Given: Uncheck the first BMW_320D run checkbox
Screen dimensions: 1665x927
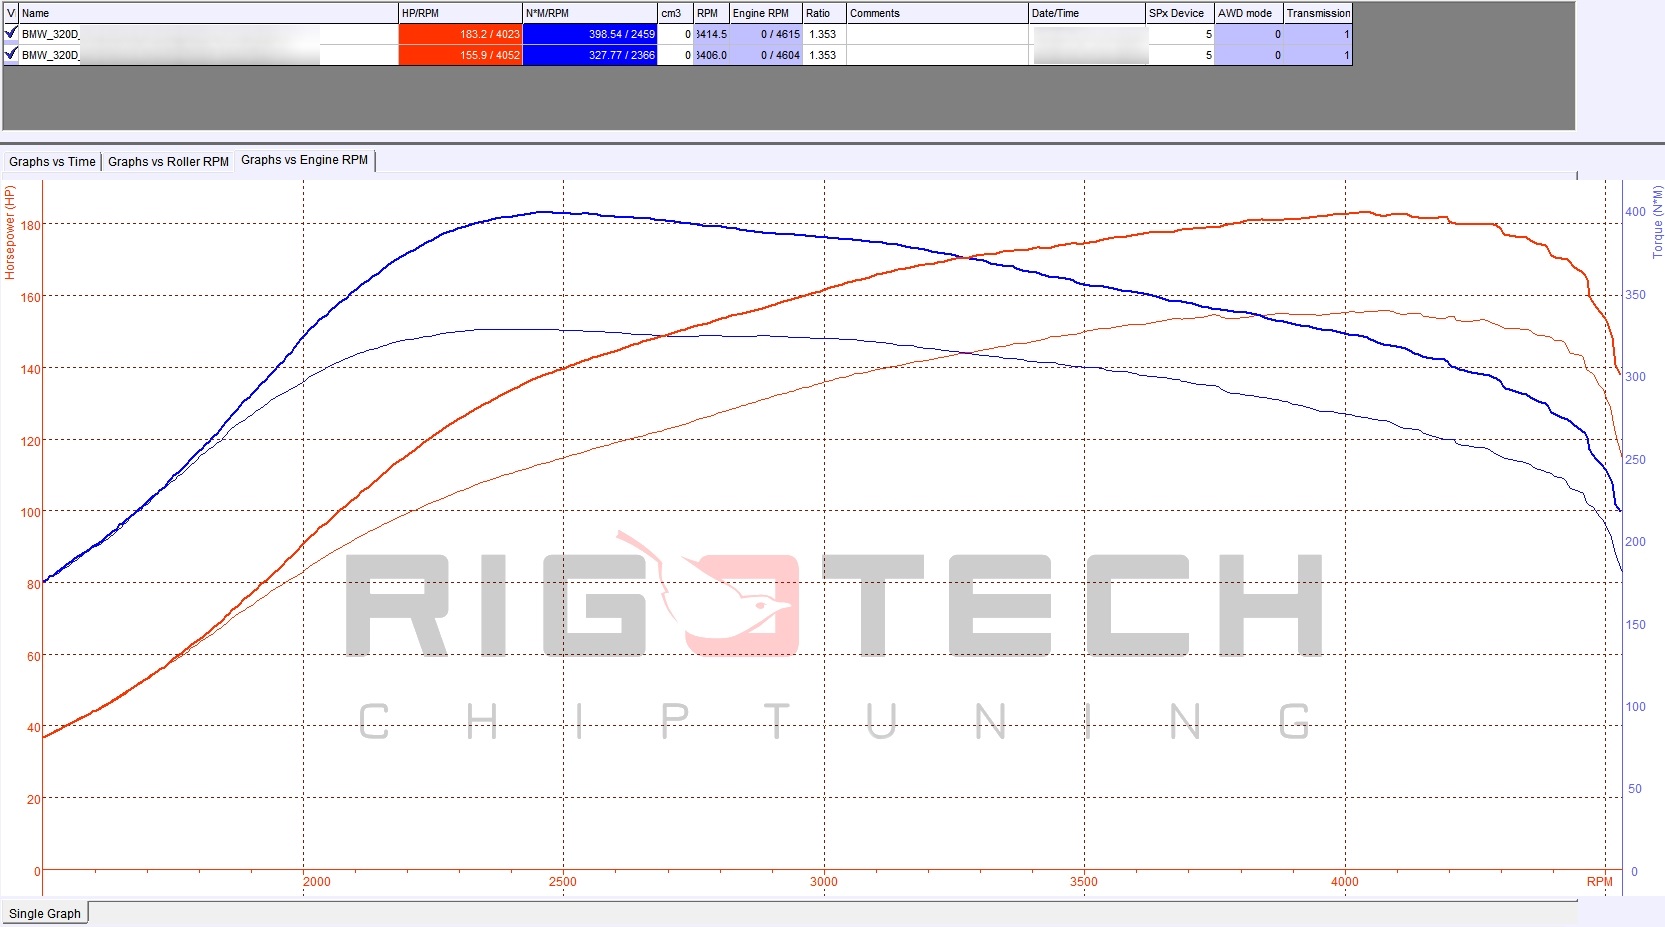Looking at the screenshot, I should pos(11,33).
